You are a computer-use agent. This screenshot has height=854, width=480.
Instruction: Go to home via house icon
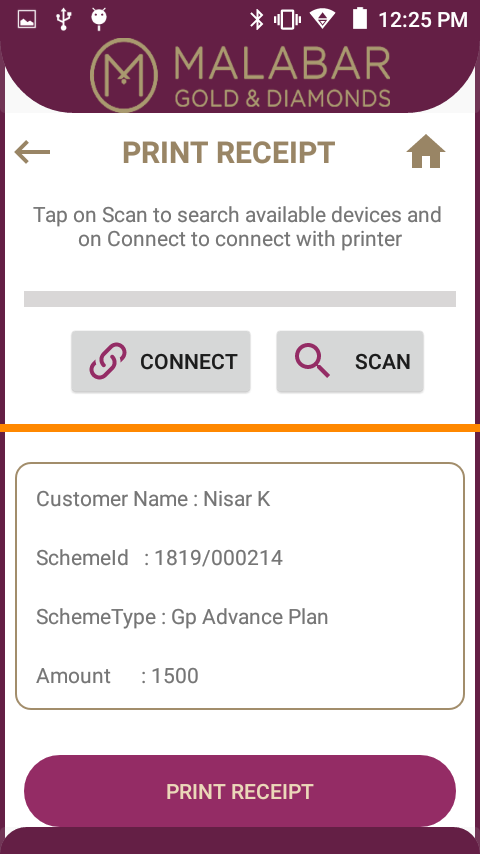pos(426,151)
